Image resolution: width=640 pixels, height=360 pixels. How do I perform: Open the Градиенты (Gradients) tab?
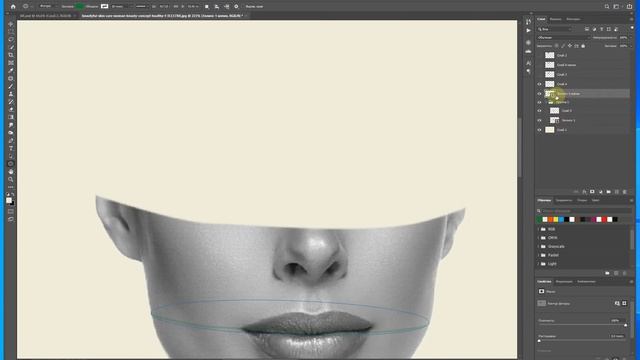[x=564, y=200]
